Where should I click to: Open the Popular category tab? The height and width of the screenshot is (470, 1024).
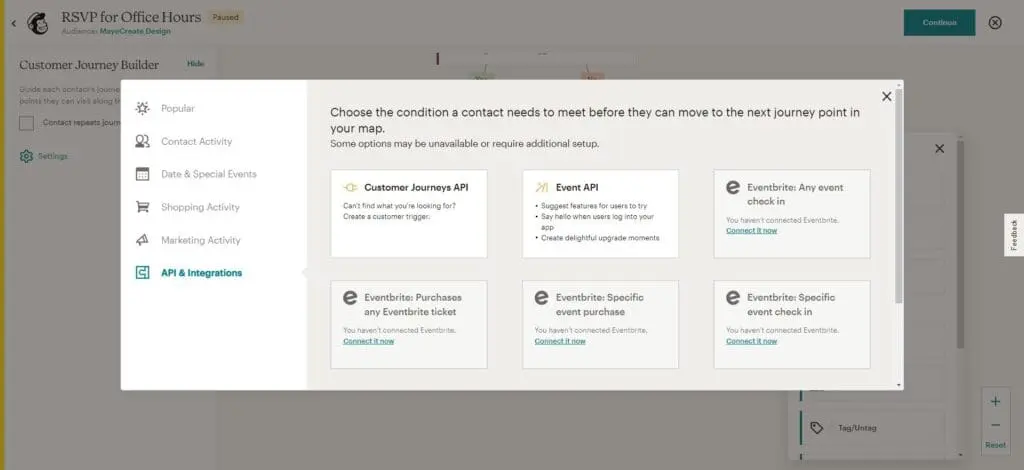(178, 108)
